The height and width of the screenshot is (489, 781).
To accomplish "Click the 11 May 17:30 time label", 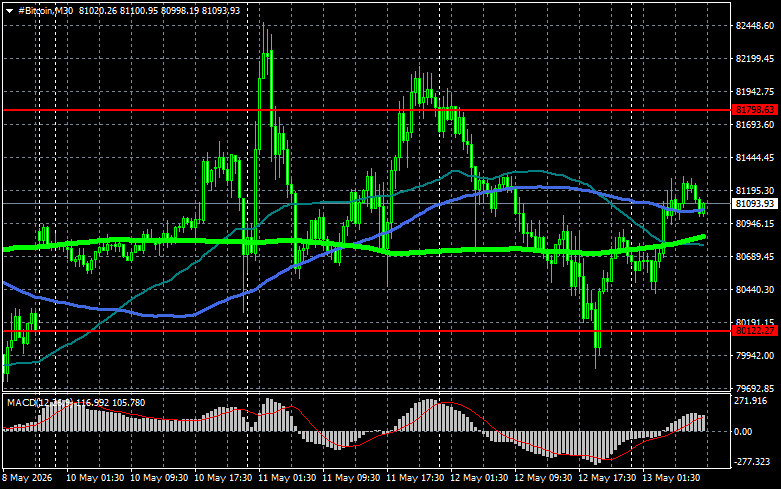I will pyautogui.click(x=415, y=478).
